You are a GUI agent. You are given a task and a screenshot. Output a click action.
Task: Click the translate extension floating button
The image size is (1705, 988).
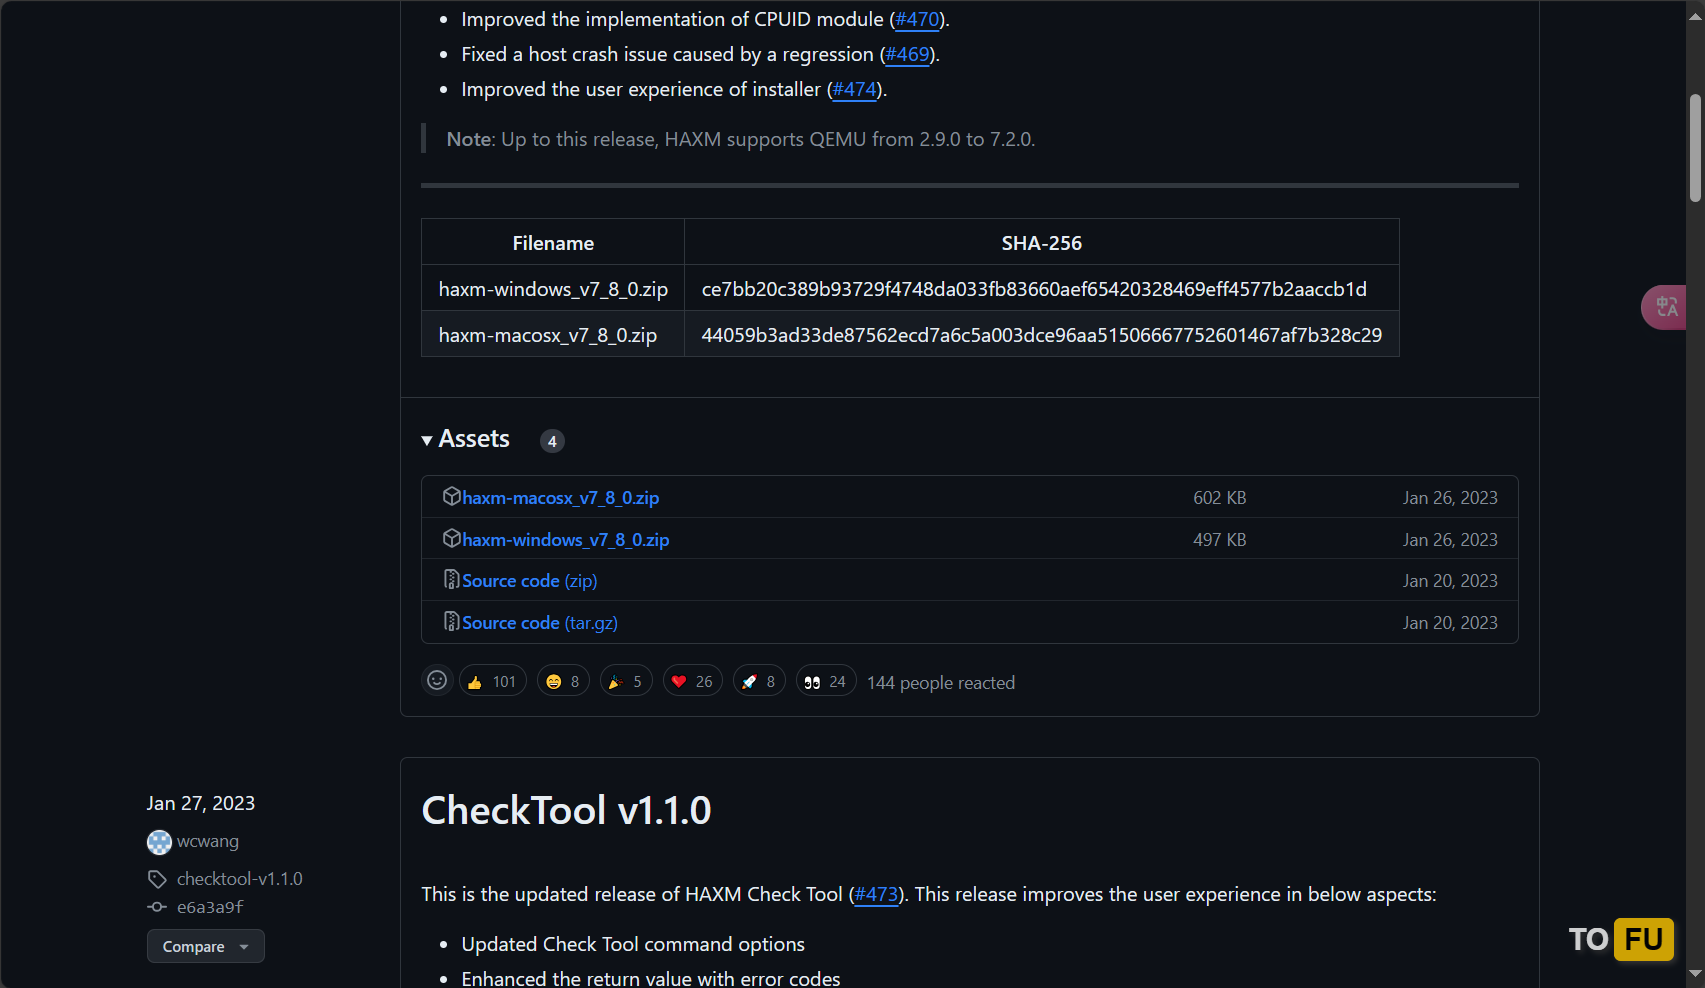click(x=1665, y=307)
